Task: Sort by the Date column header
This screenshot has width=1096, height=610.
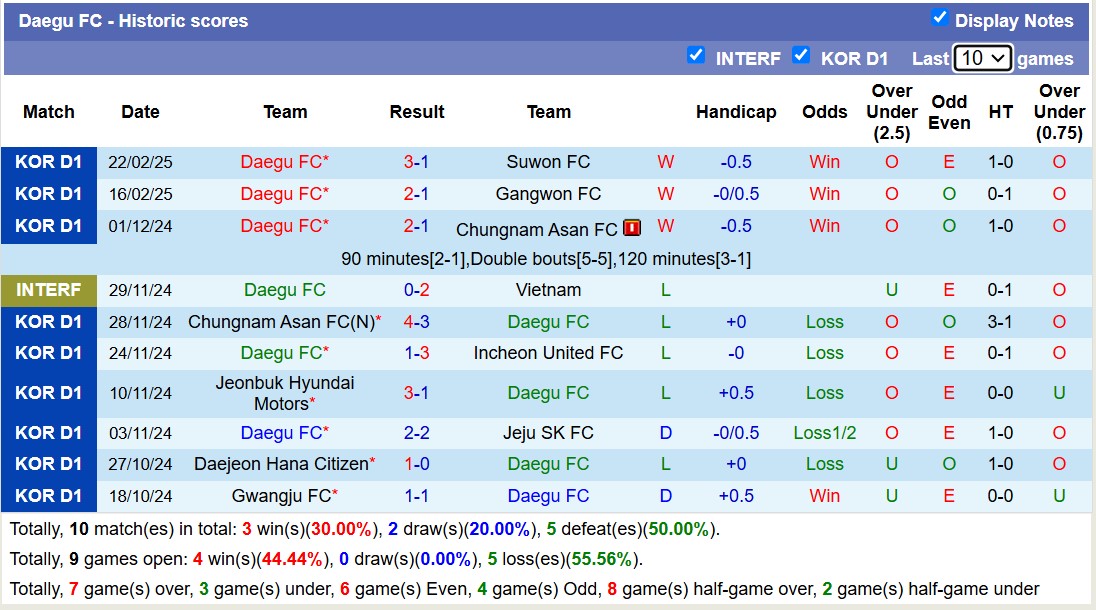Action: (x=140, y=112)
